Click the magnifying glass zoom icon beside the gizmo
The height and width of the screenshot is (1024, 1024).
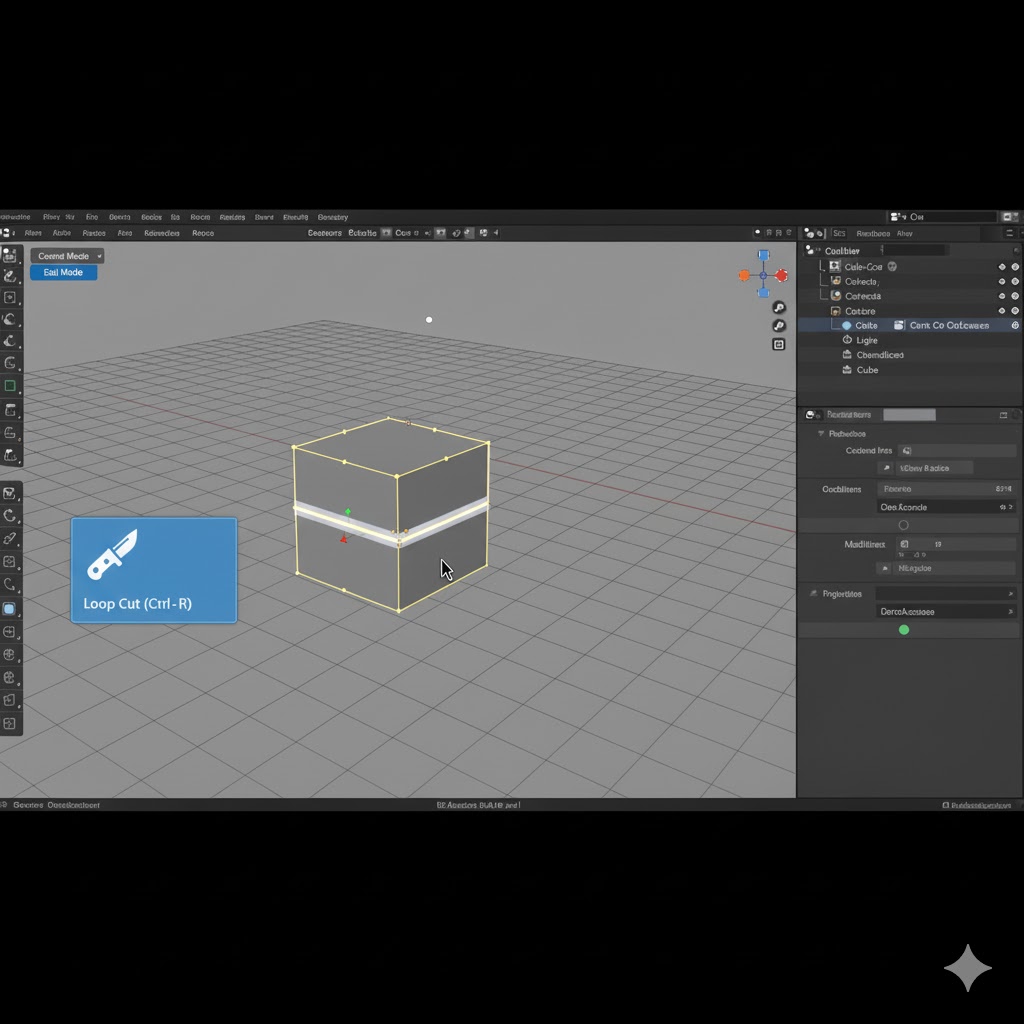[778, 307]
